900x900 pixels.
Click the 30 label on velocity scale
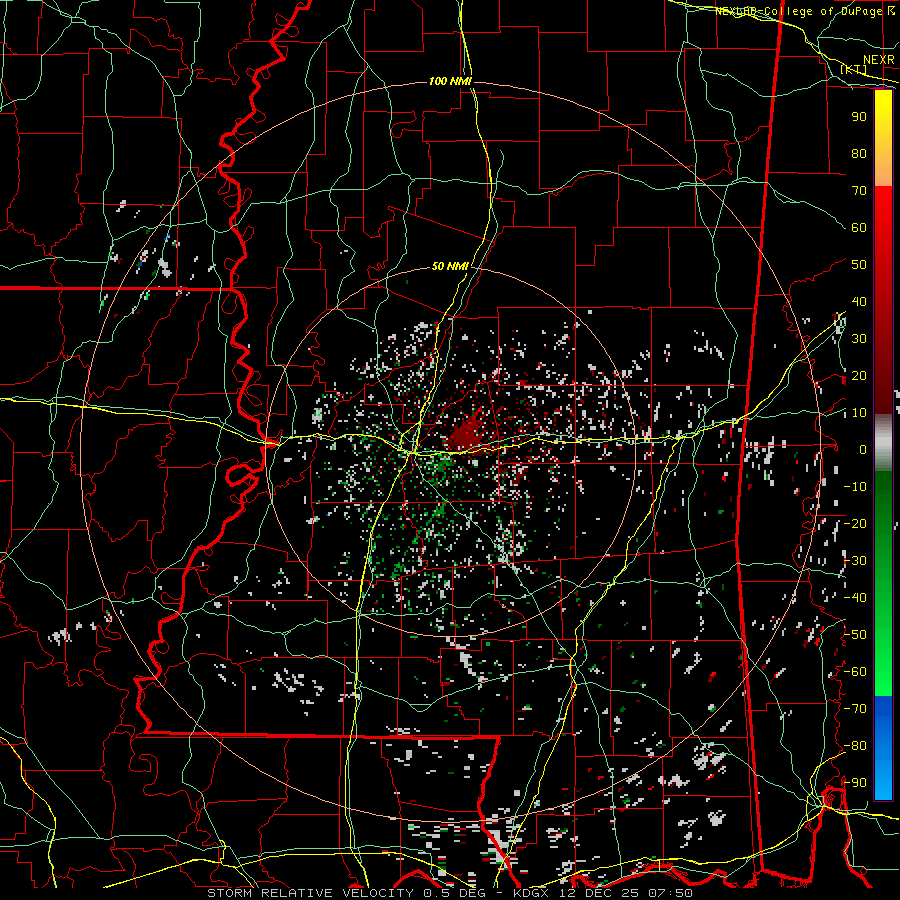pyautogui.click(x=859, y=339)
